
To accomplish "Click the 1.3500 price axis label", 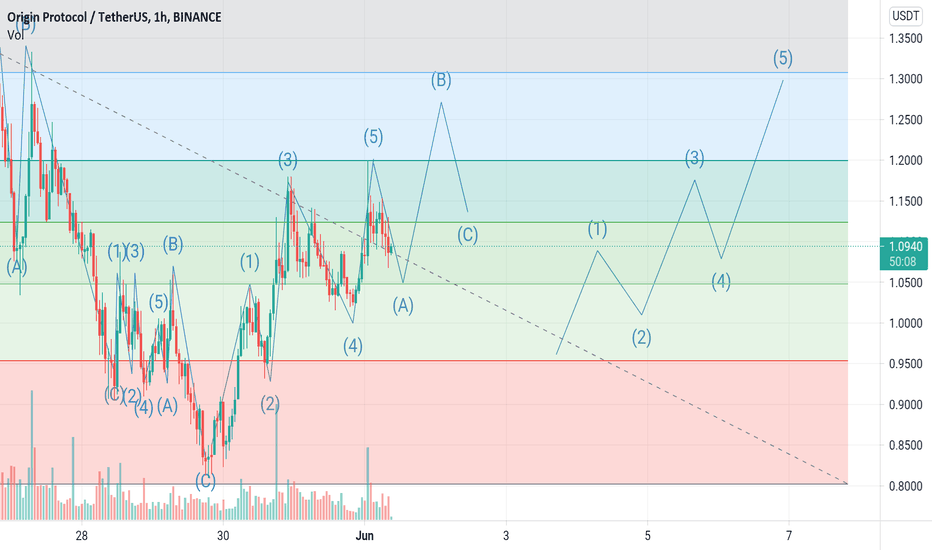I will [x=906, y=39].
